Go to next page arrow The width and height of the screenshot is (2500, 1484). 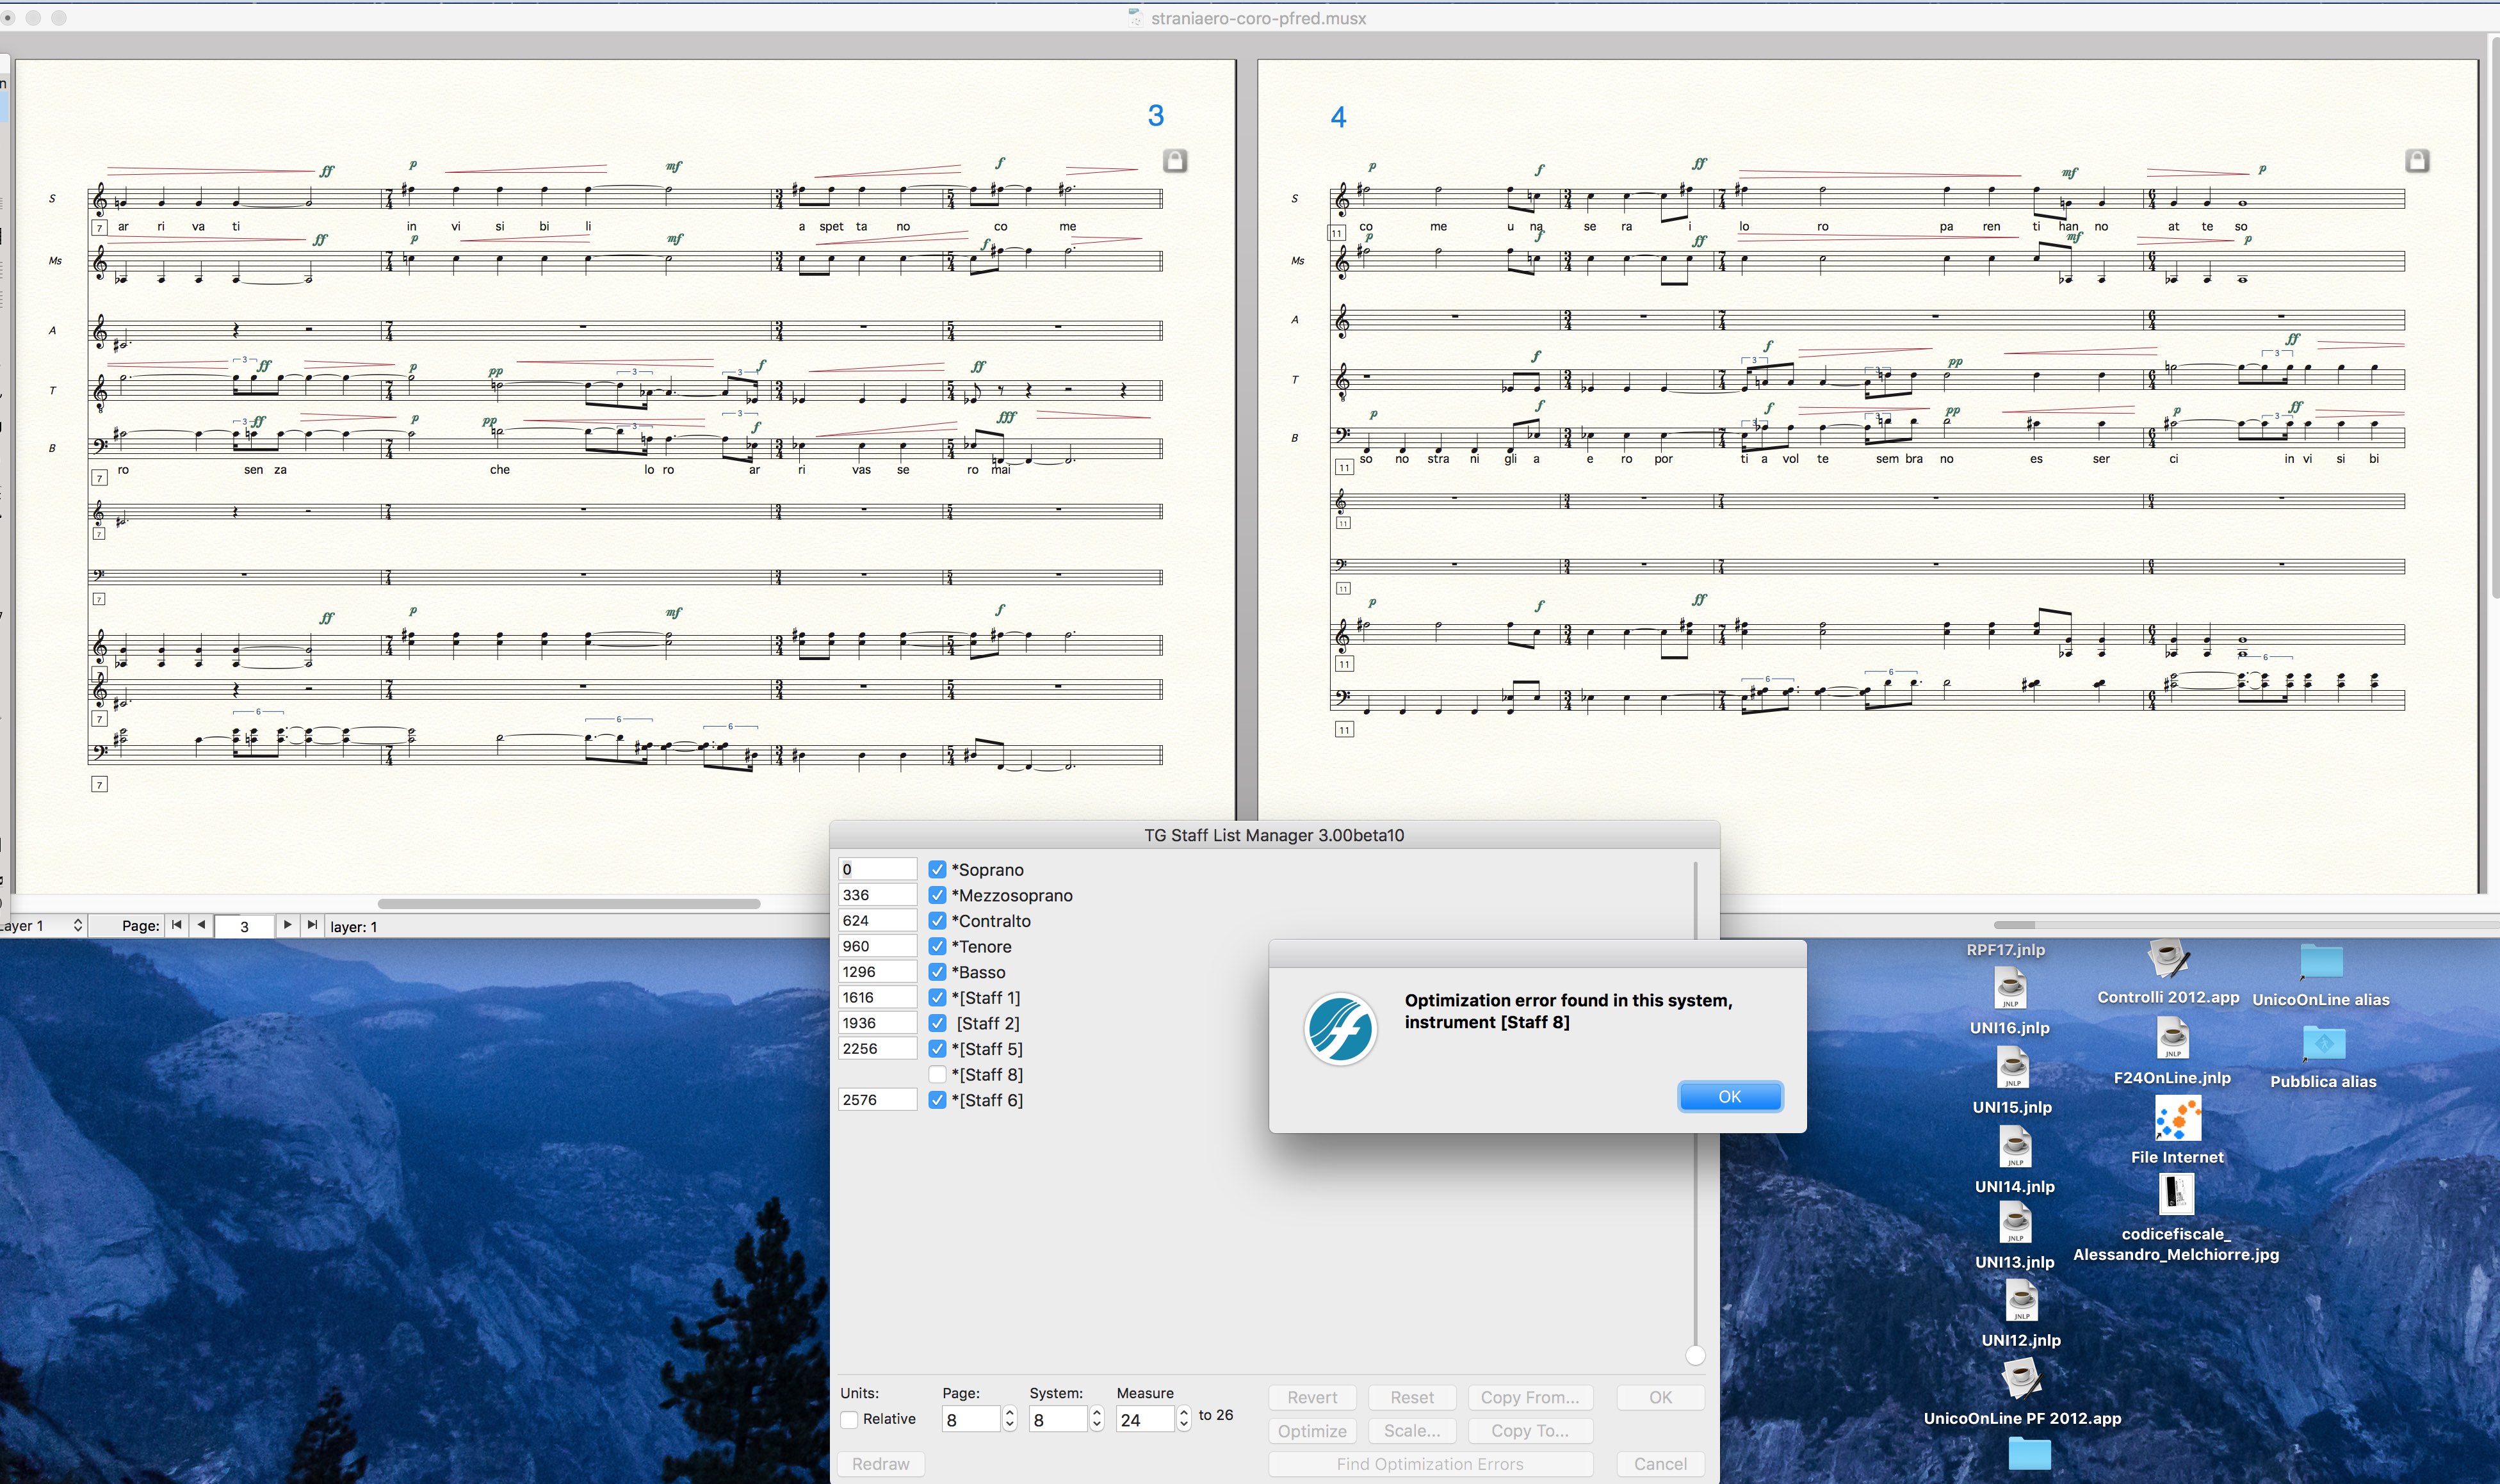tap(287, 925)
